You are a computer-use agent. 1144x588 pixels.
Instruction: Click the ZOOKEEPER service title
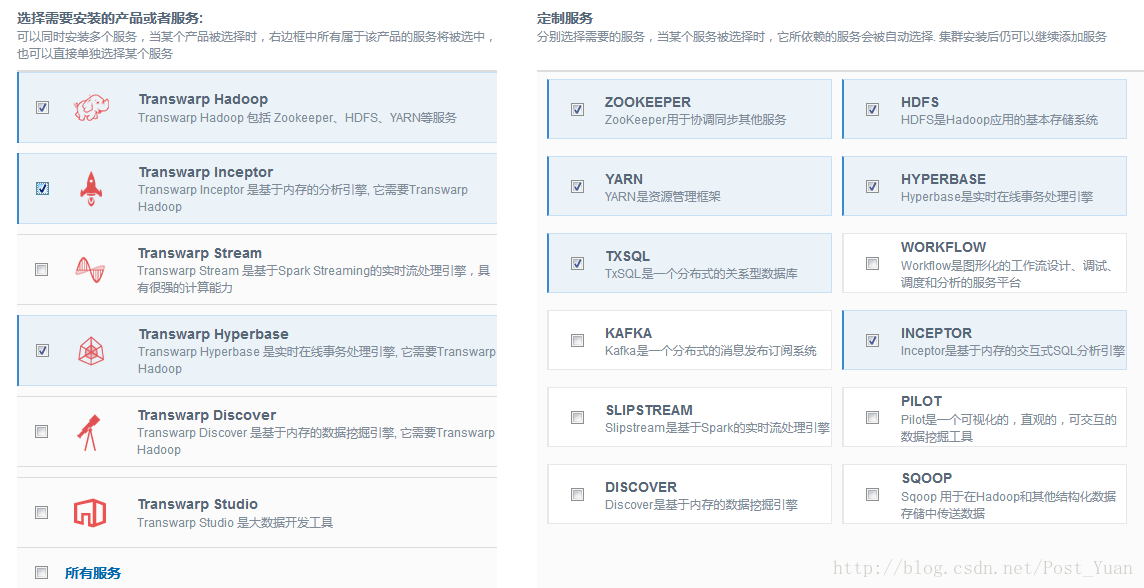[x=648, y=102]
